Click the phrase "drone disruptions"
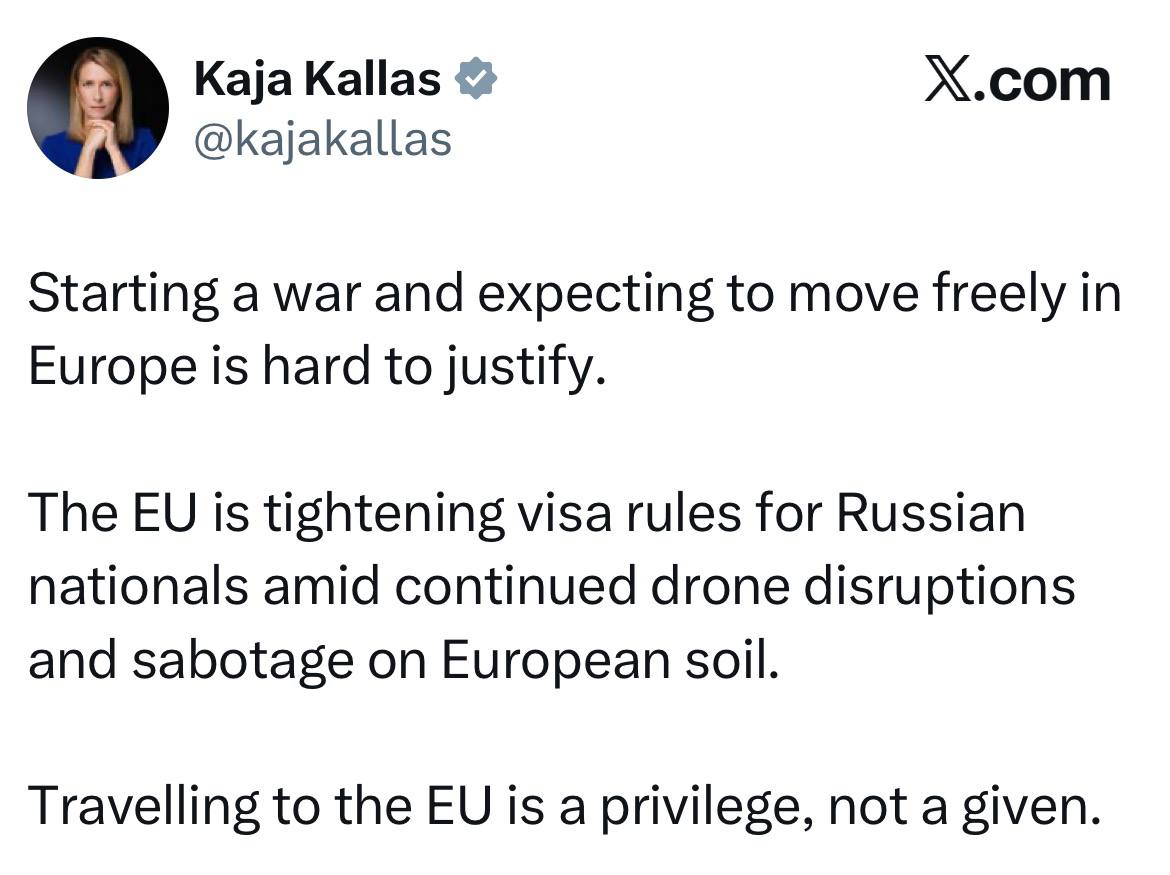 pyautogui.click(x=863, y=587)
